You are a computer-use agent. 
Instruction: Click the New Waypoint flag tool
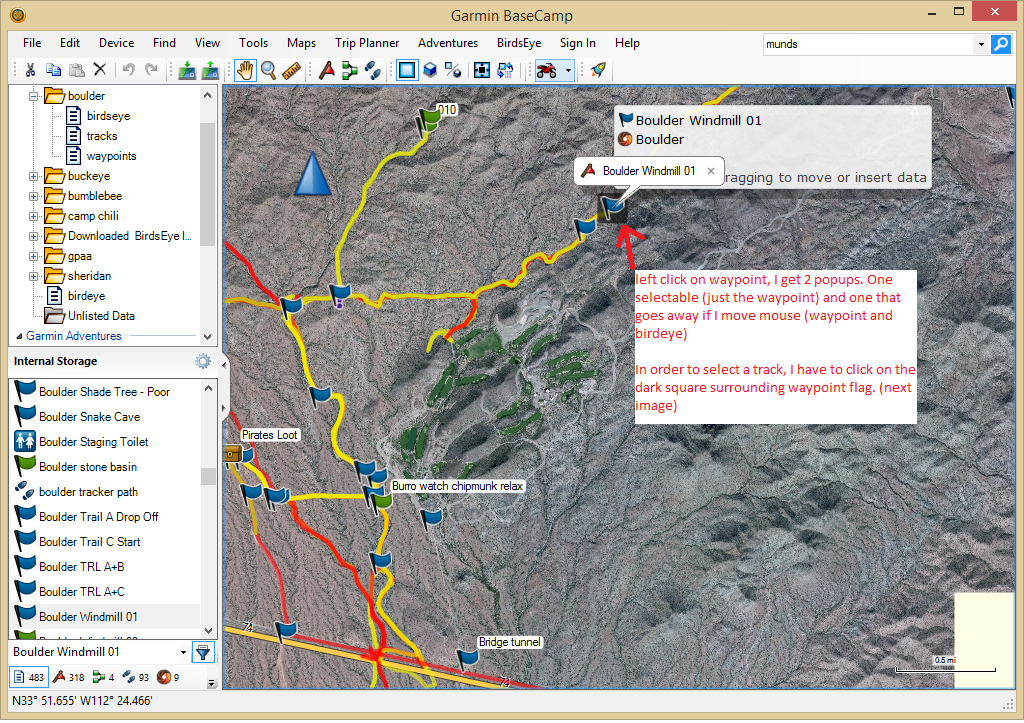click(326, 70)
